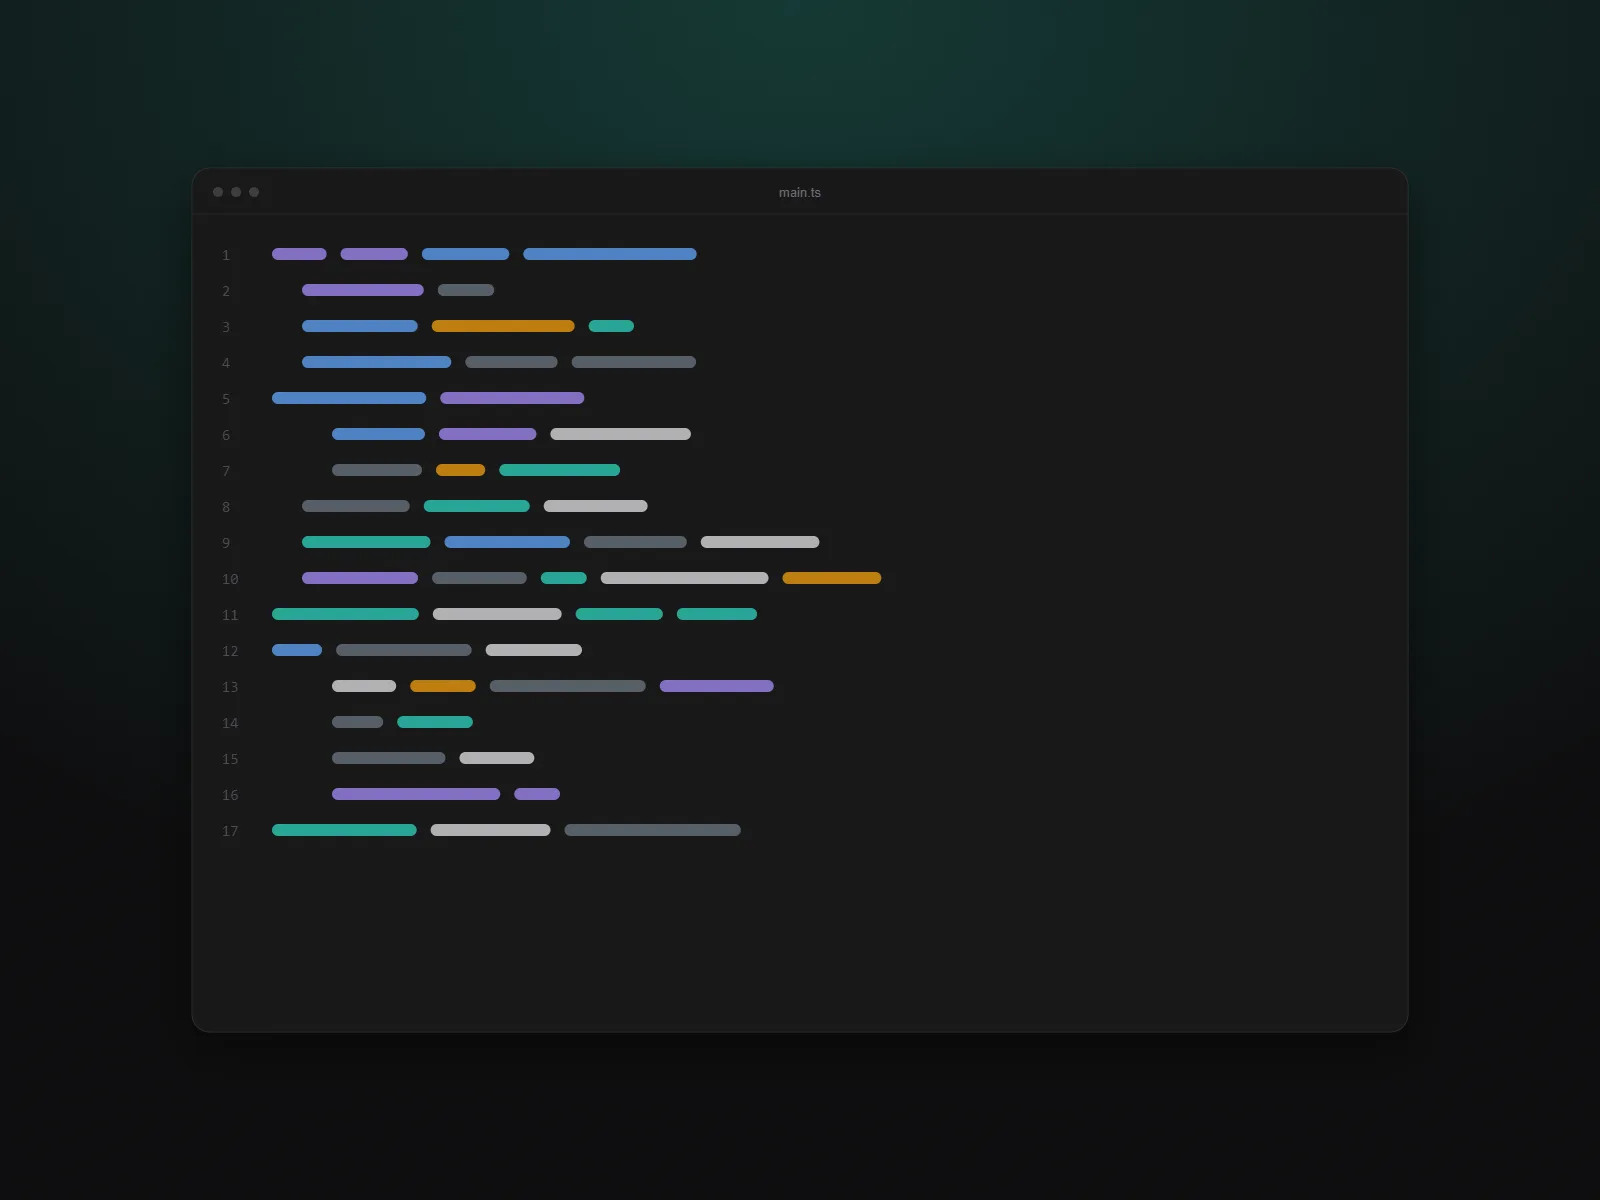Click the leftmost window control dot
This screenshot has height=1200, width=1600.
tap(218, 192)
